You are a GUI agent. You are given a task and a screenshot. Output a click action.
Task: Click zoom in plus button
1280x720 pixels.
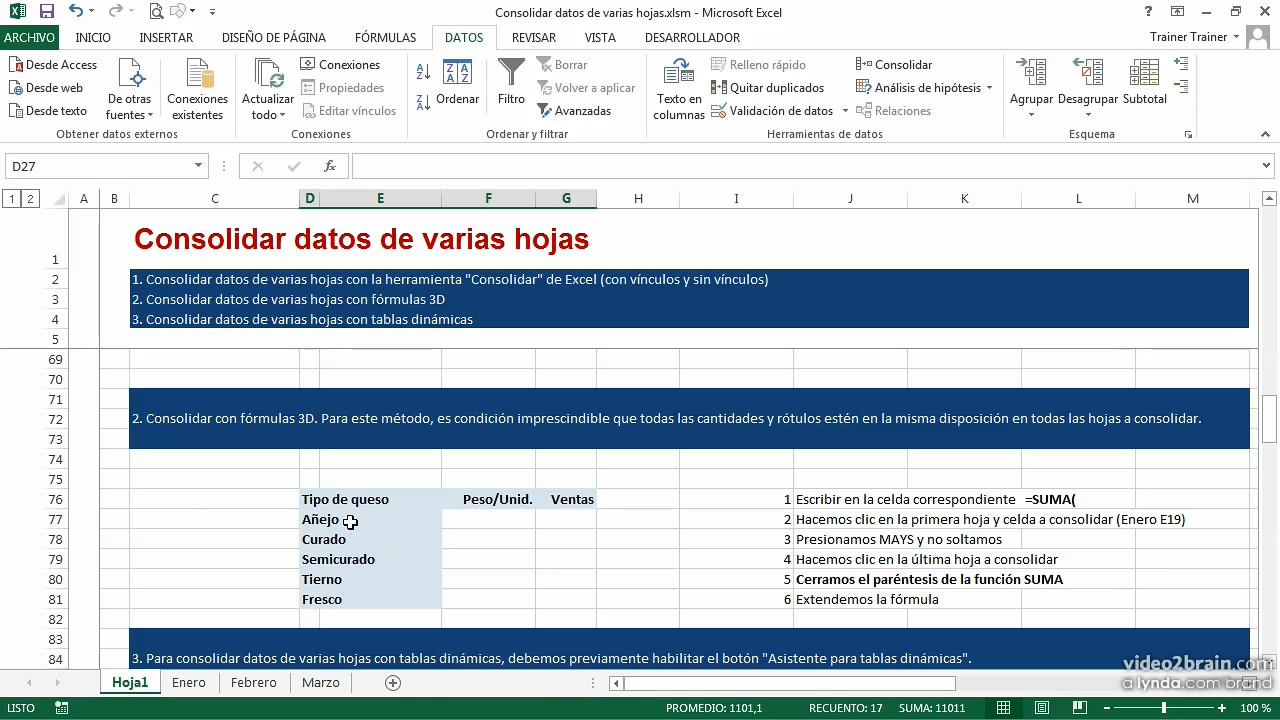1222,708
